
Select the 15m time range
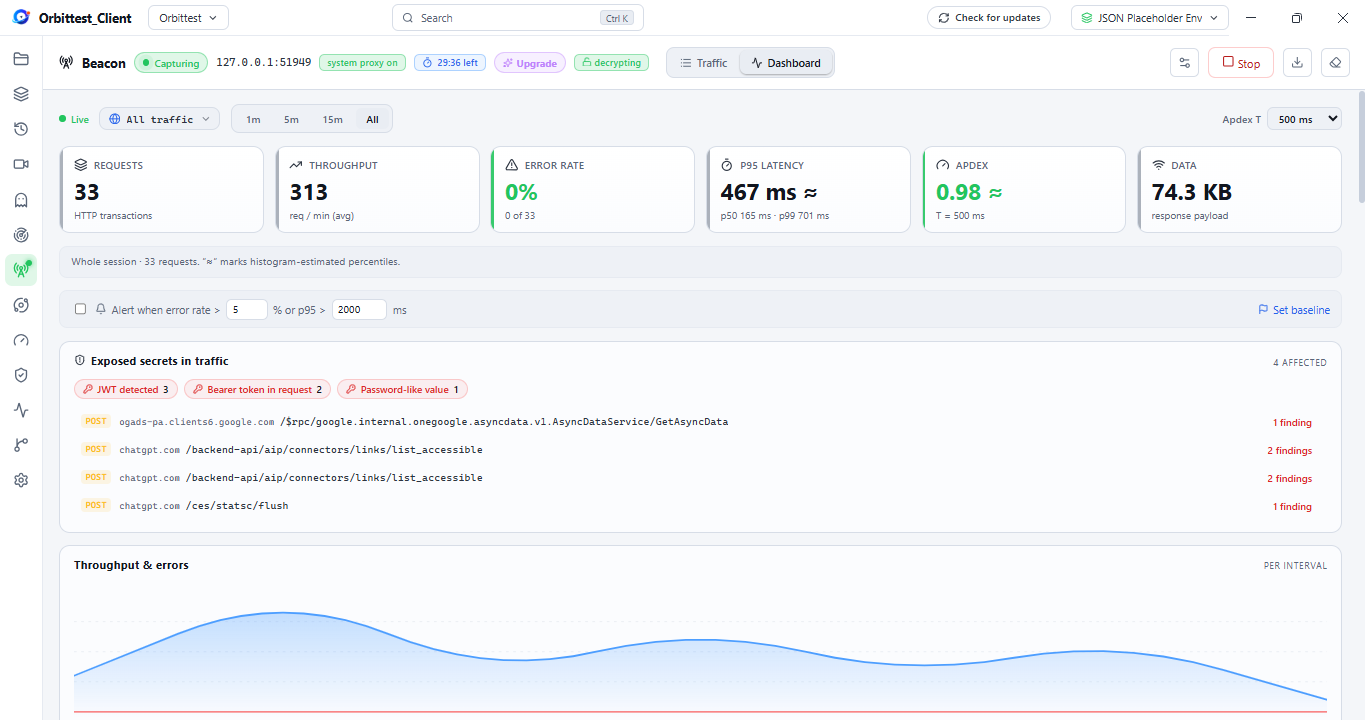[x=332, y=119]
